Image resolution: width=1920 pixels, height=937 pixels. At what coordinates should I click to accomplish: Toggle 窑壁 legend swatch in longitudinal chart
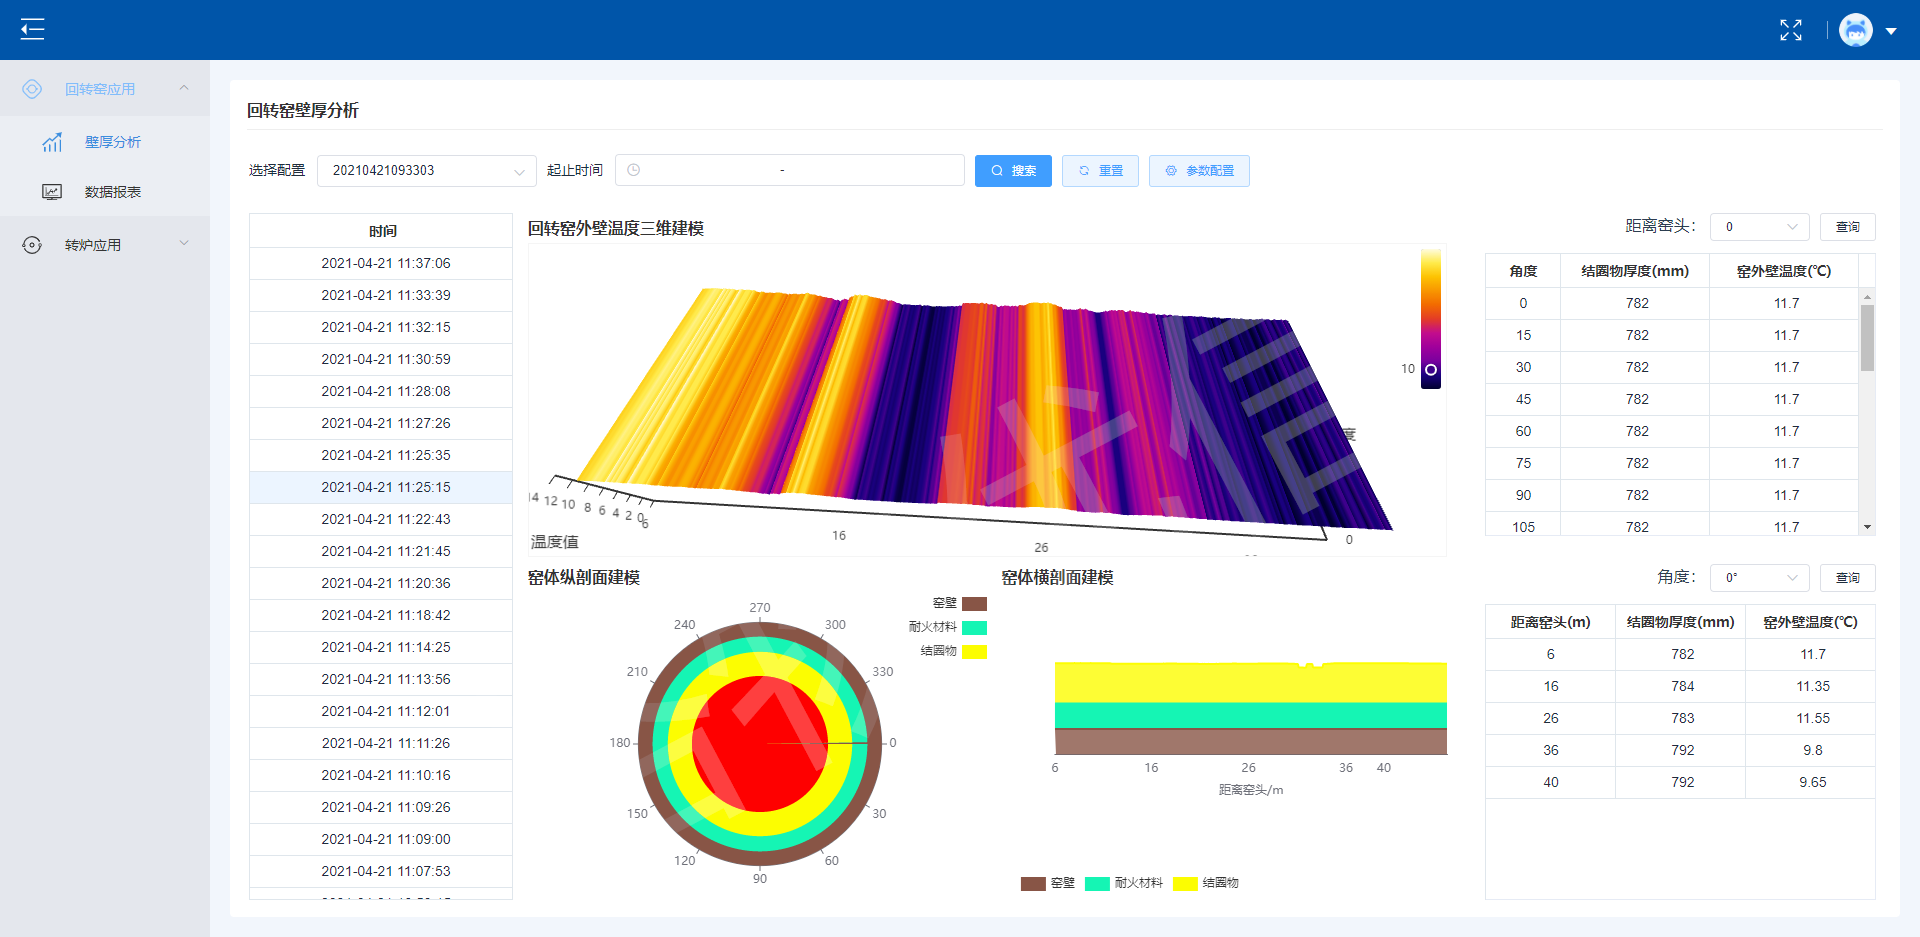[974, 604]
